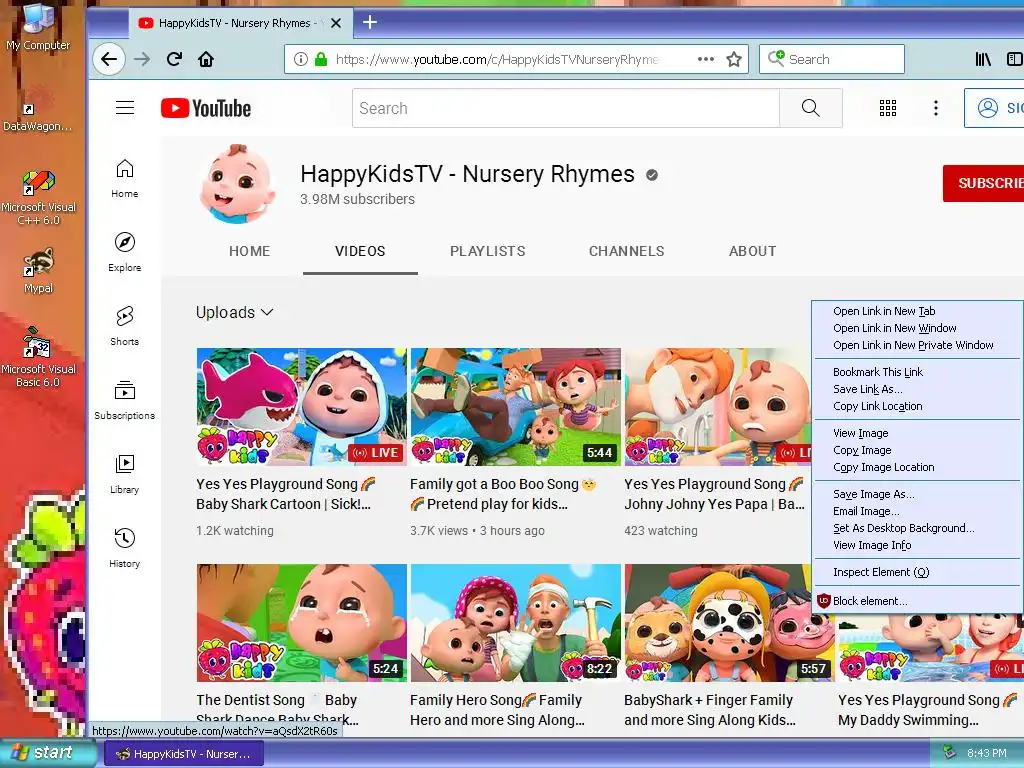Open YouTube settings three-dot menu
This screenshot has width=1024, height=768.
click(x=936, y=108)
